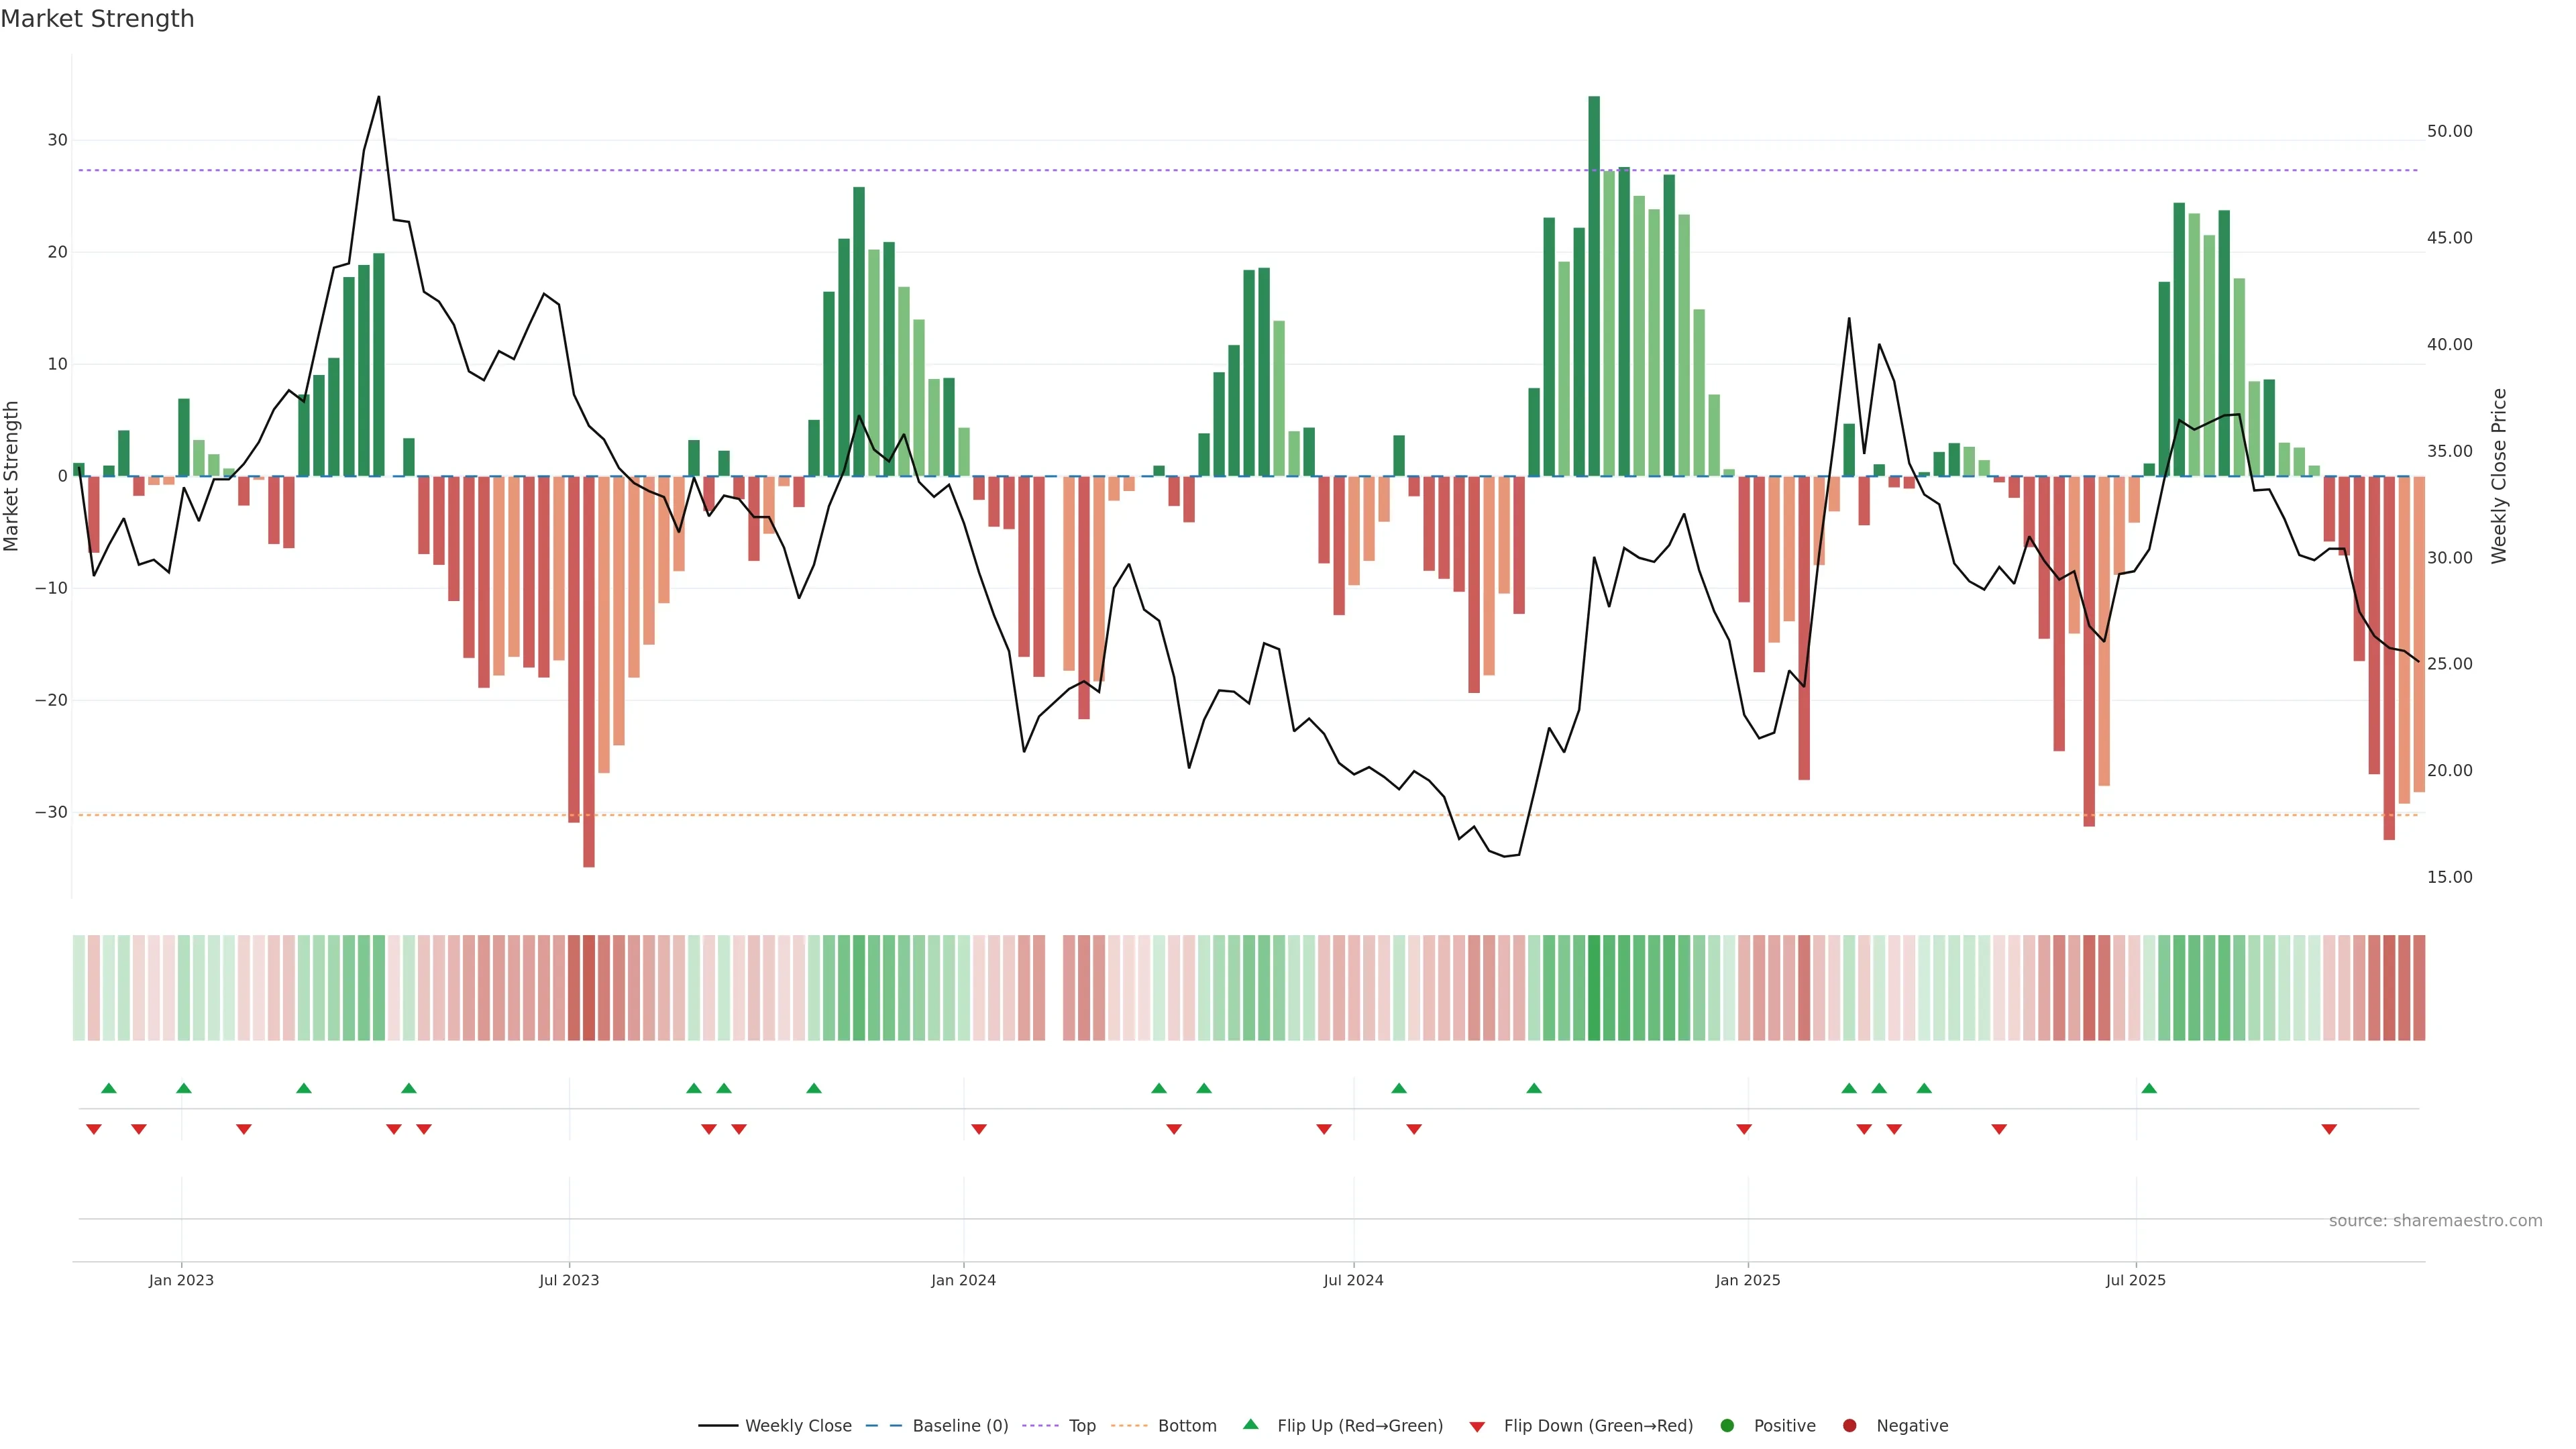Click the Jul 2025 x-axis label
The width and height of the screenshot is (2576, 1449).
pyautogui.click(x=2135, y=1280)
